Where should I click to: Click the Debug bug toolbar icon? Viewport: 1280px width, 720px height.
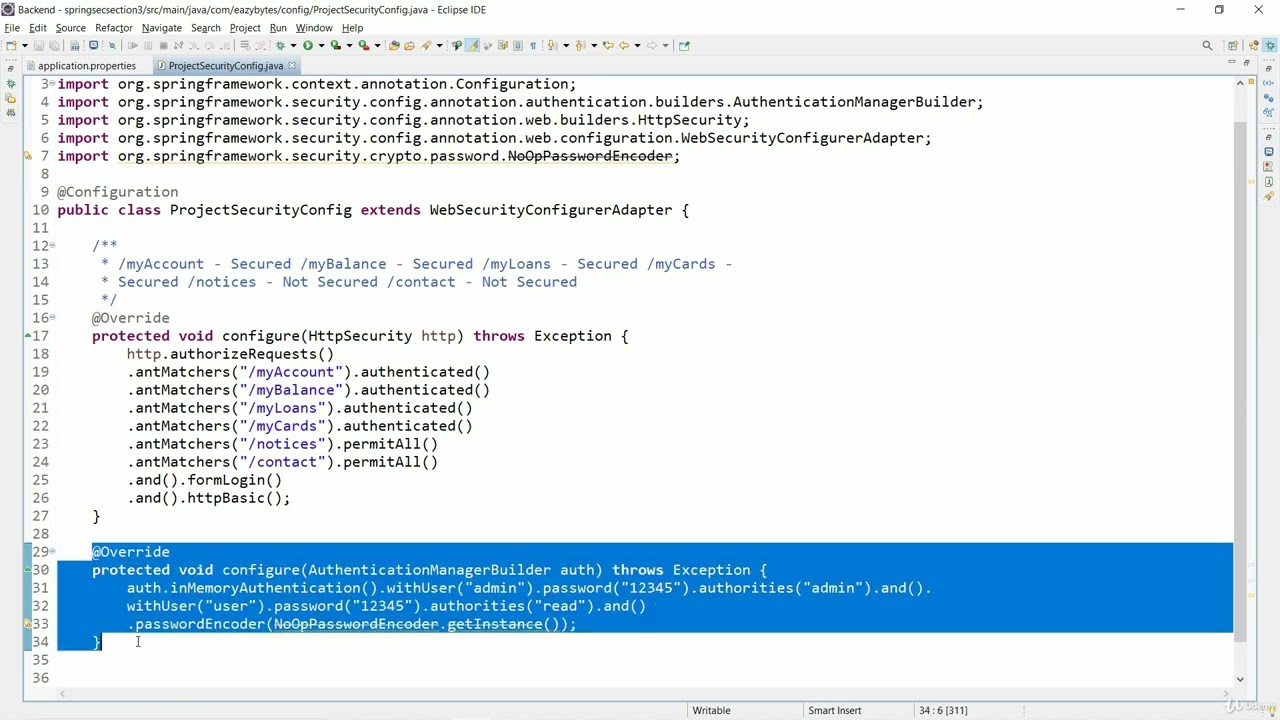280,45
